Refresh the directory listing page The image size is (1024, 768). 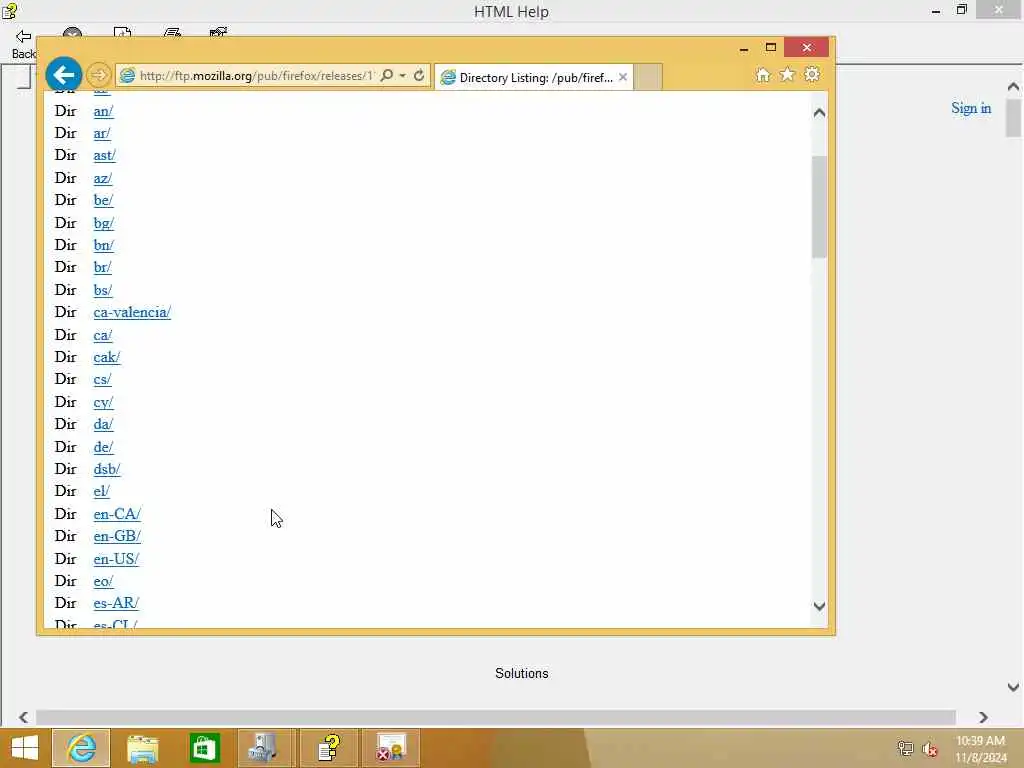coord(419,76)
